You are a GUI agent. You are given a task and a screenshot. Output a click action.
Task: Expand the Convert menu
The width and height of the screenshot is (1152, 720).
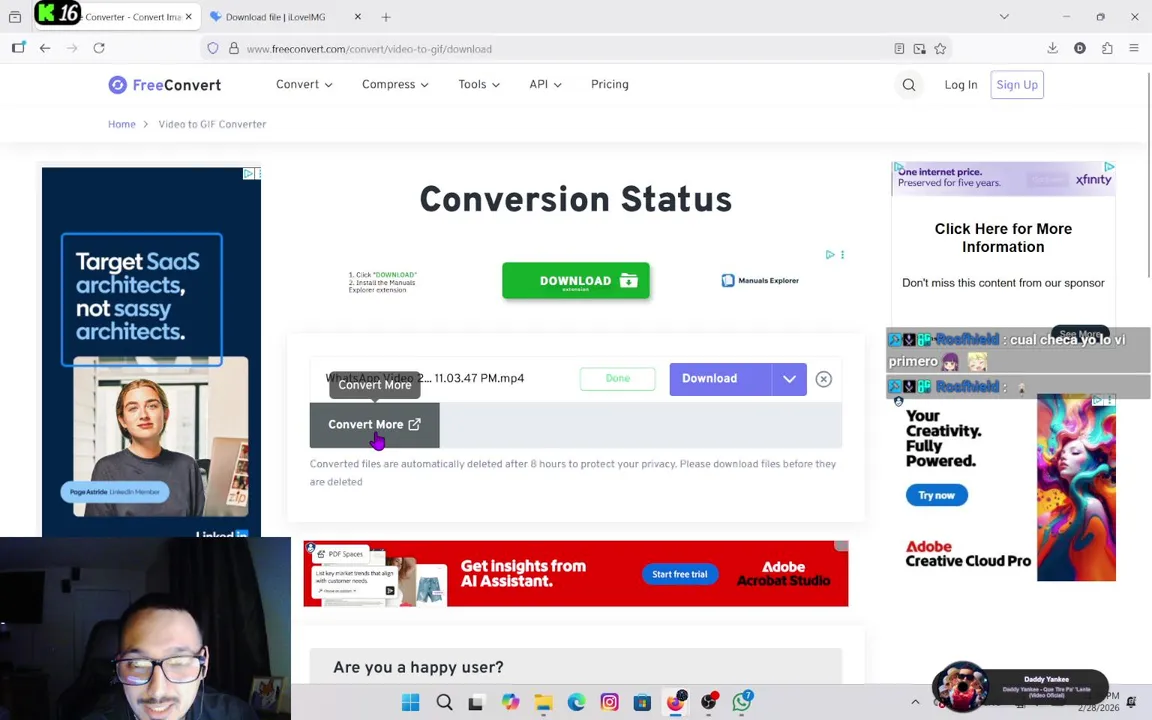tap(304, 84)
